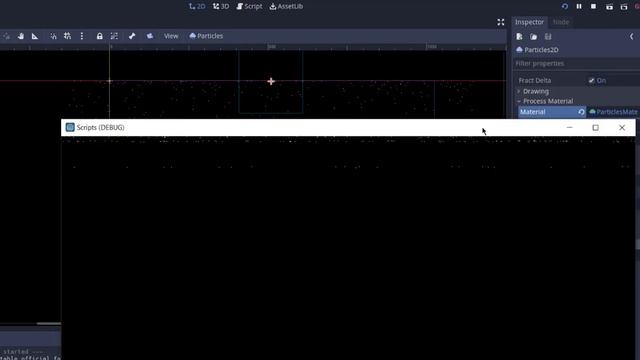Toggle grid snapping icon

(67, 36)
